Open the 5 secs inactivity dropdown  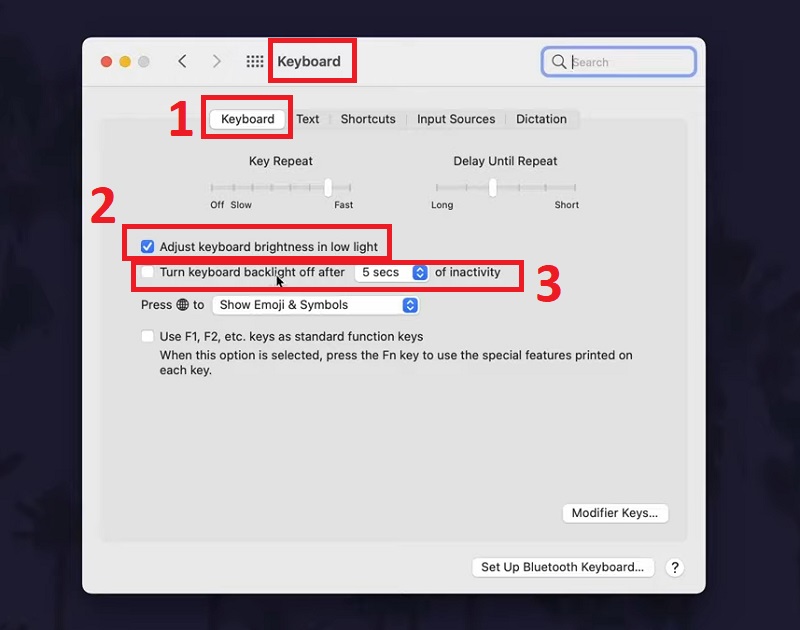[x=391, y=272]
